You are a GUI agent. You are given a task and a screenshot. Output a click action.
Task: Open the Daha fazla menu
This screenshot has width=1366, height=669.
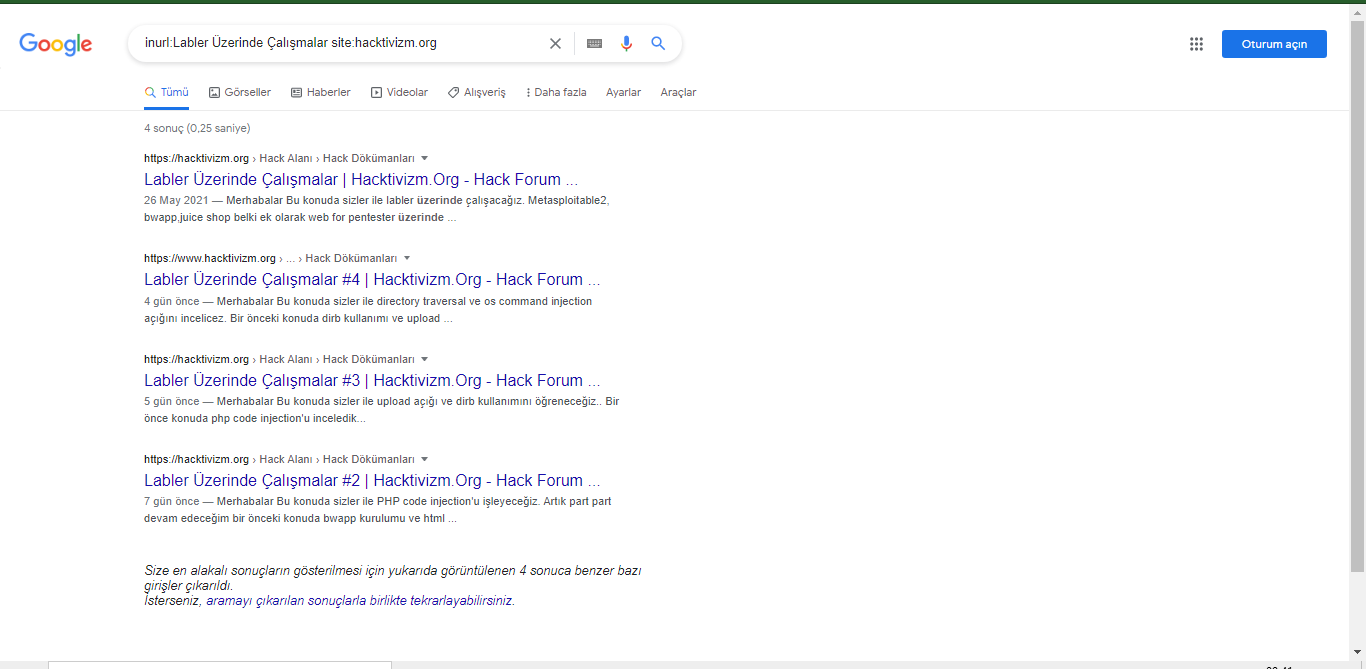click(x=556, y=92)
